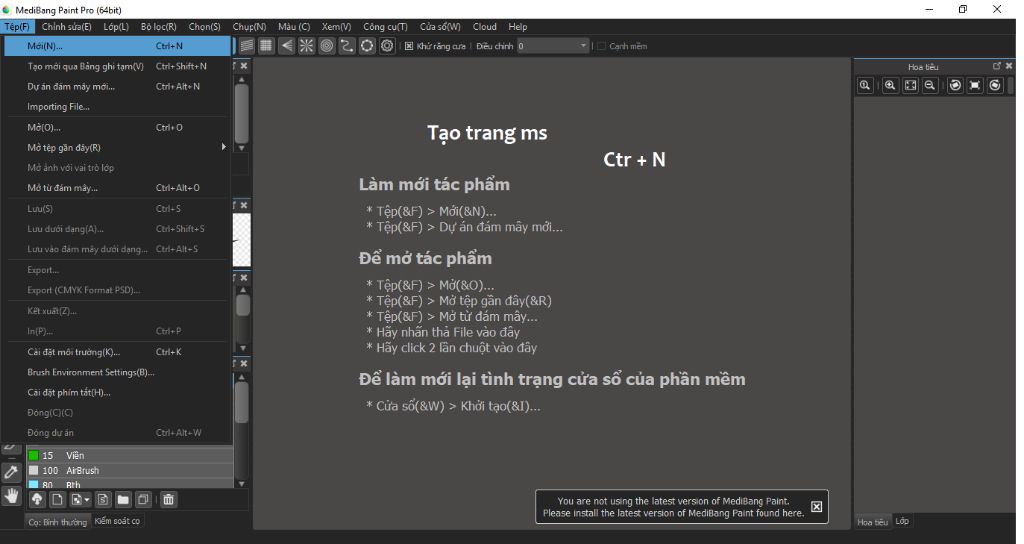Viewport: 1024px width, 544px height.
Task: Click add brush folder icon
Action: coord(123,500)
